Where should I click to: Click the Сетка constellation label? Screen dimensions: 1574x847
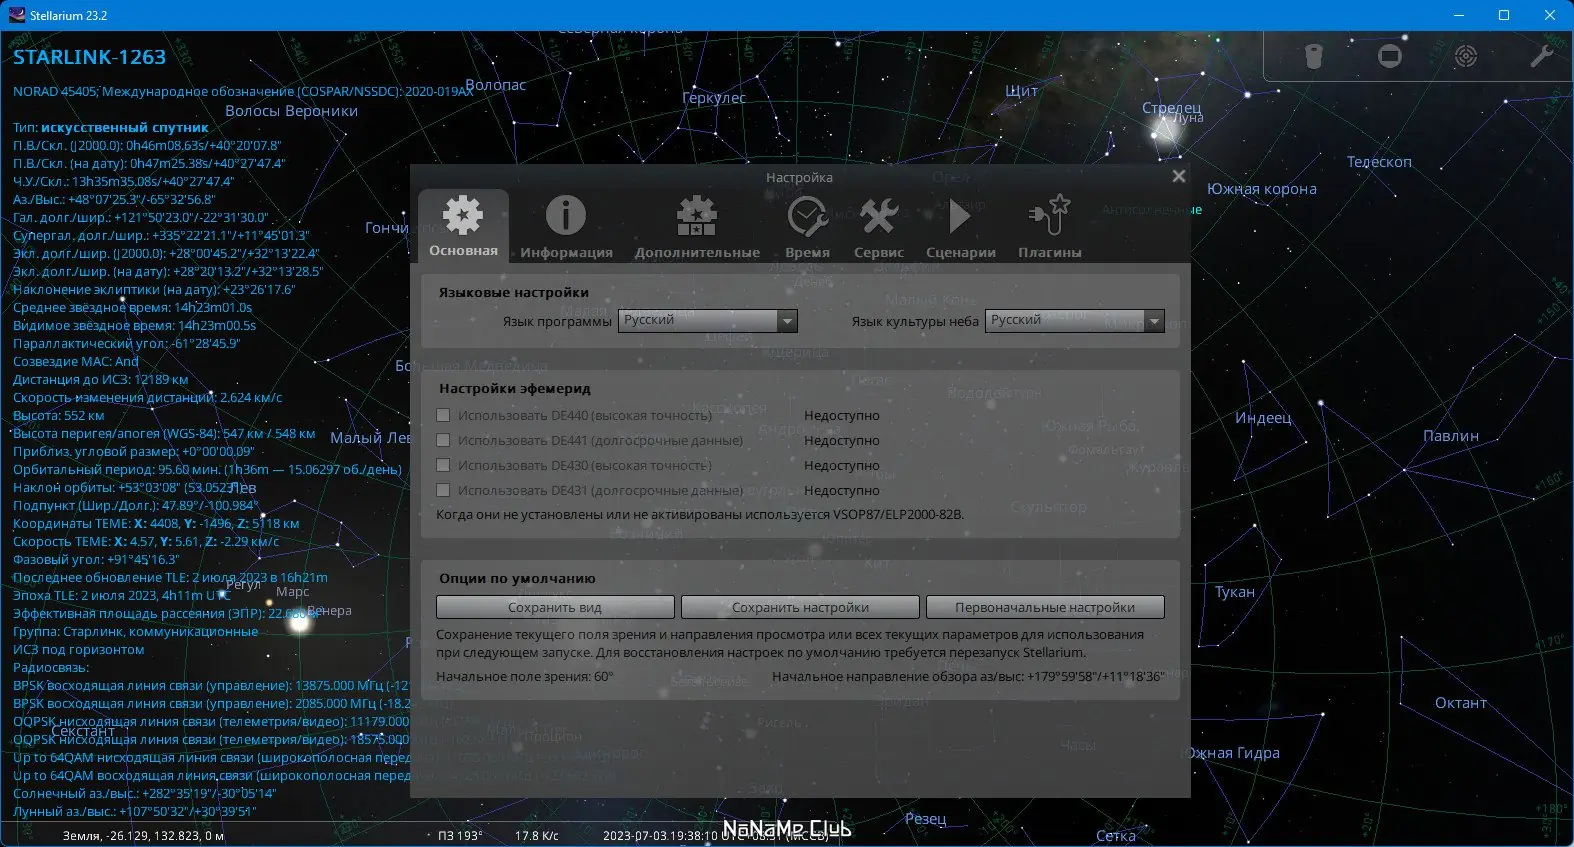1116,836
